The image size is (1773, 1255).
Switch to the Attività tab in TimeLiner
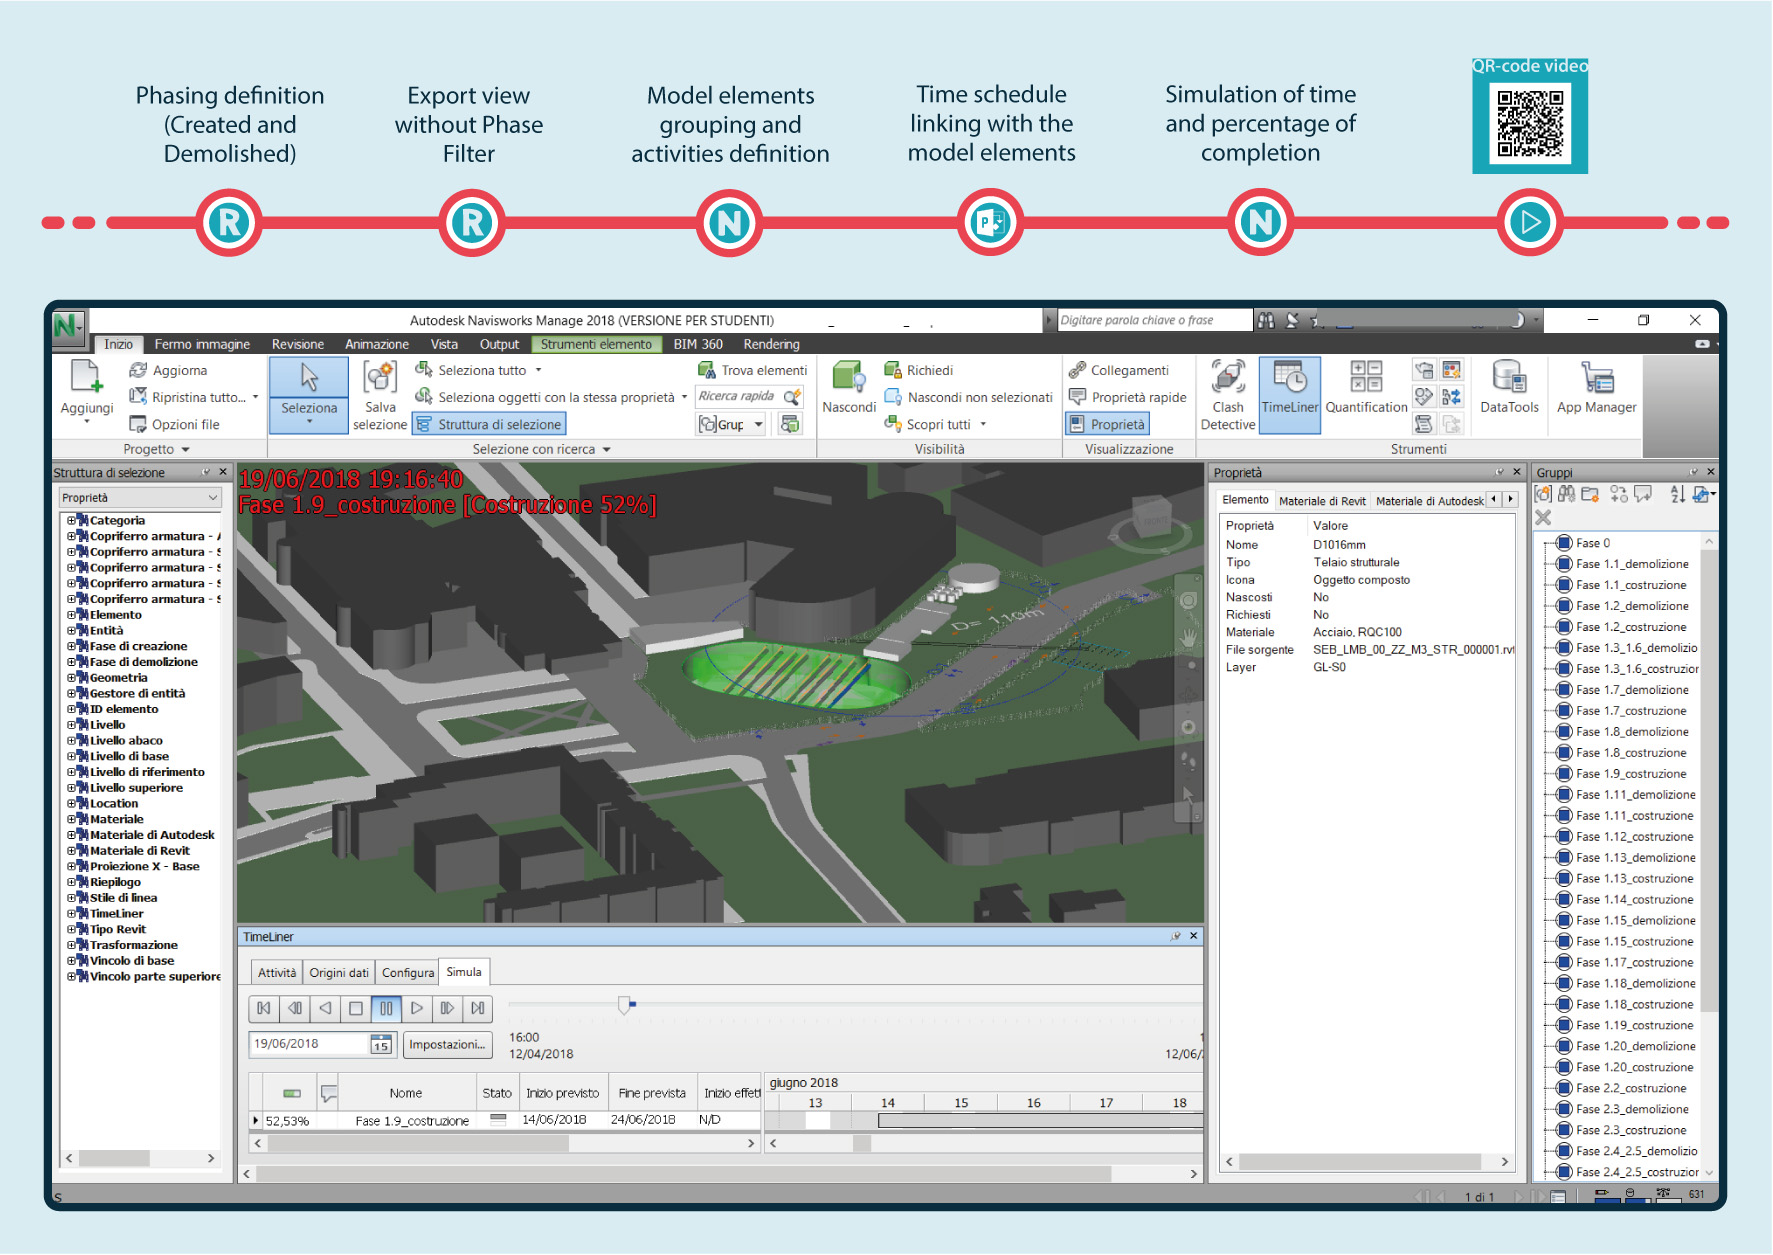277,973
